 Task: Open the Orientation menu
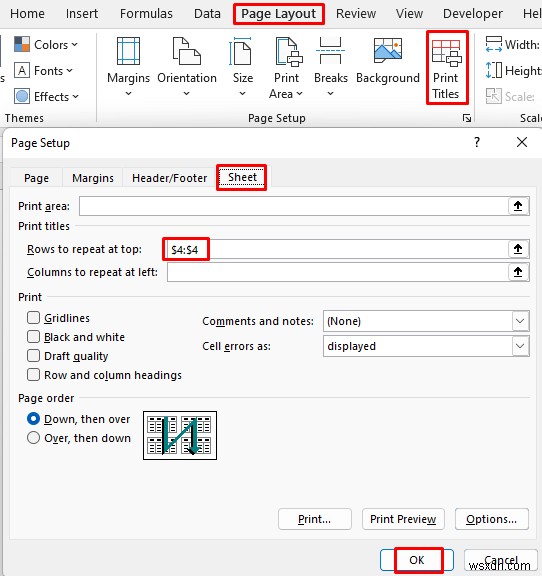point(187,67)
